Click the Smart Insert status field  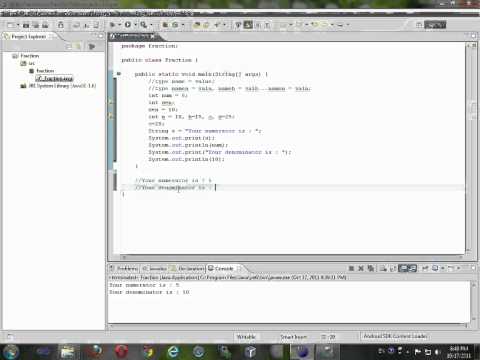point(293,337)
